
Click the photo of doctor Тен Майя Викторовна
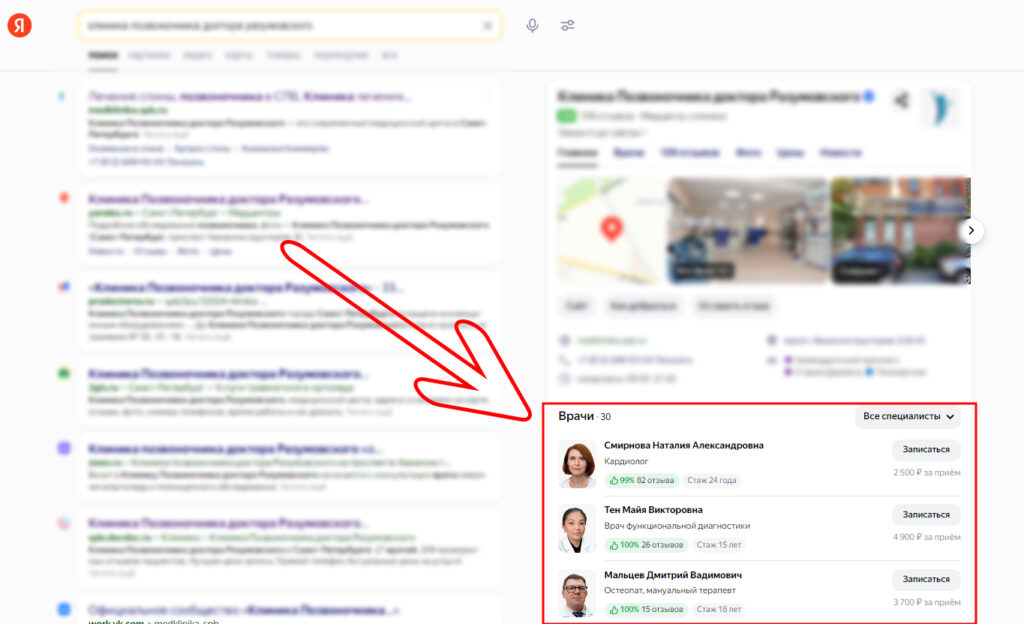(577, 529)
